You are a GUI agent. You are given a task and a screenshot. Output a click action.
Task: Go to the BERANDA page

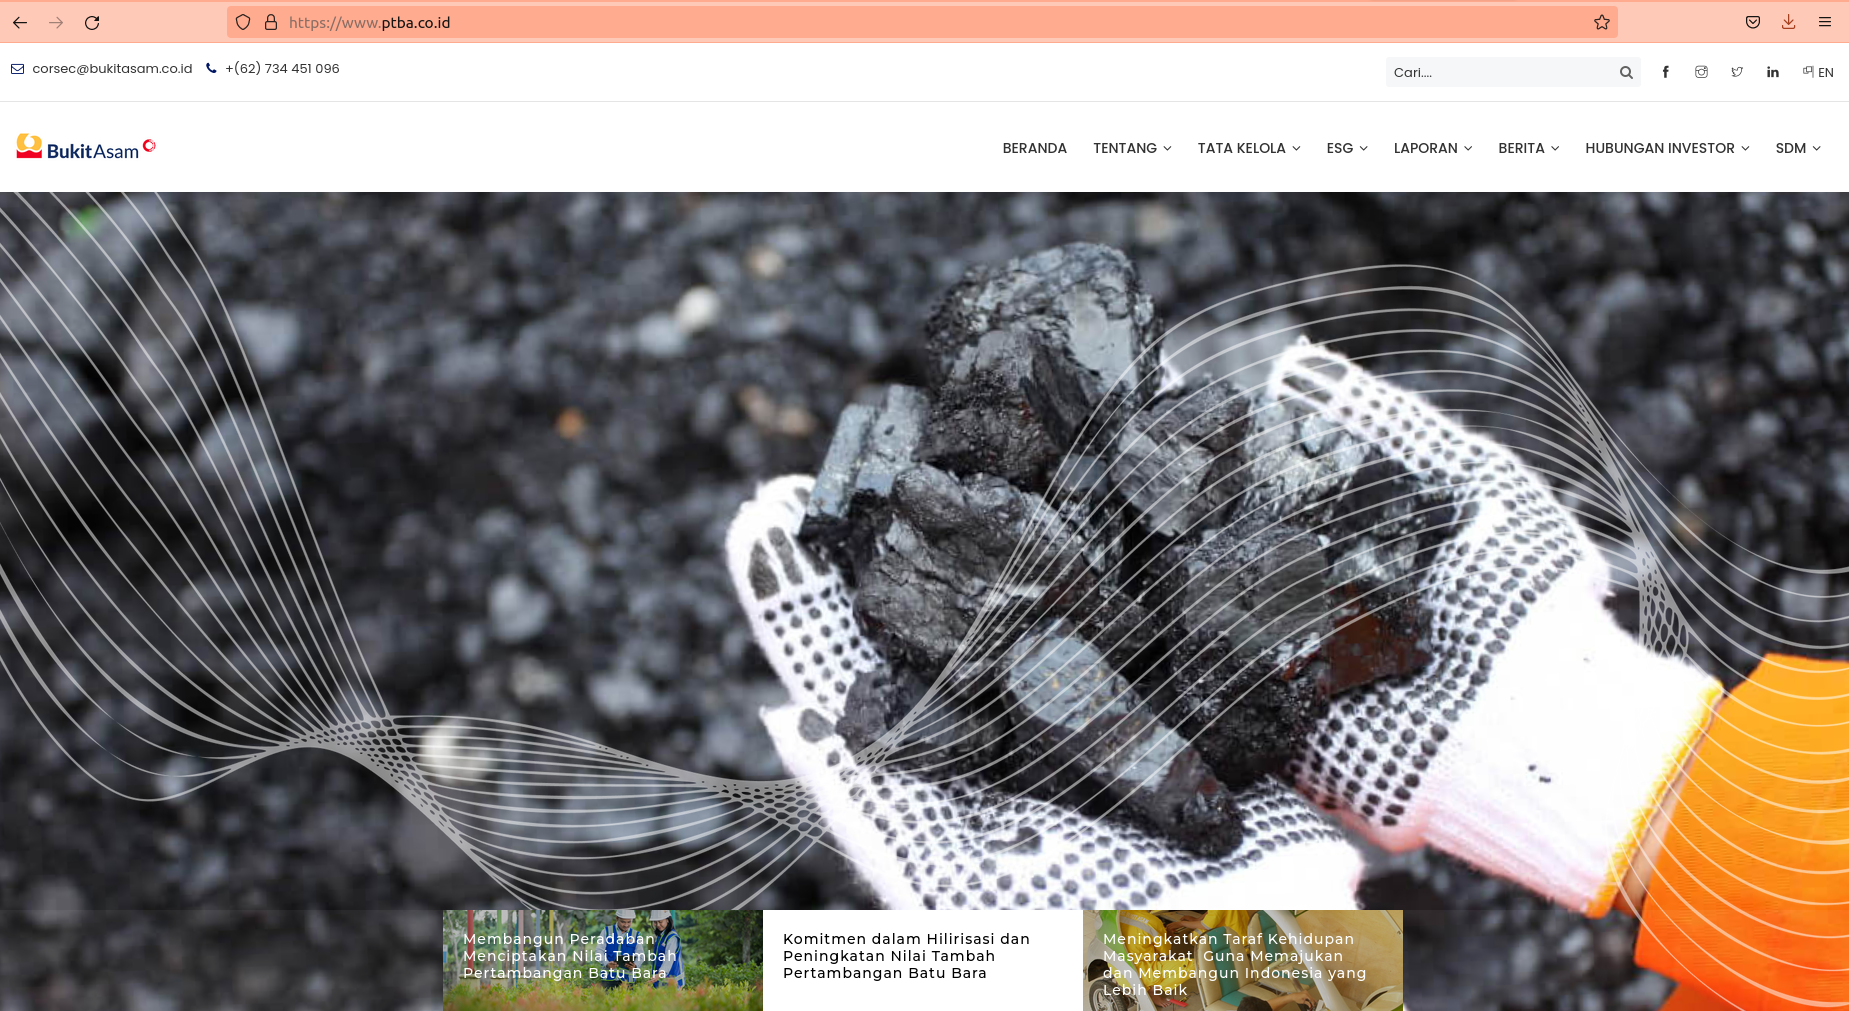point(1035,148)
